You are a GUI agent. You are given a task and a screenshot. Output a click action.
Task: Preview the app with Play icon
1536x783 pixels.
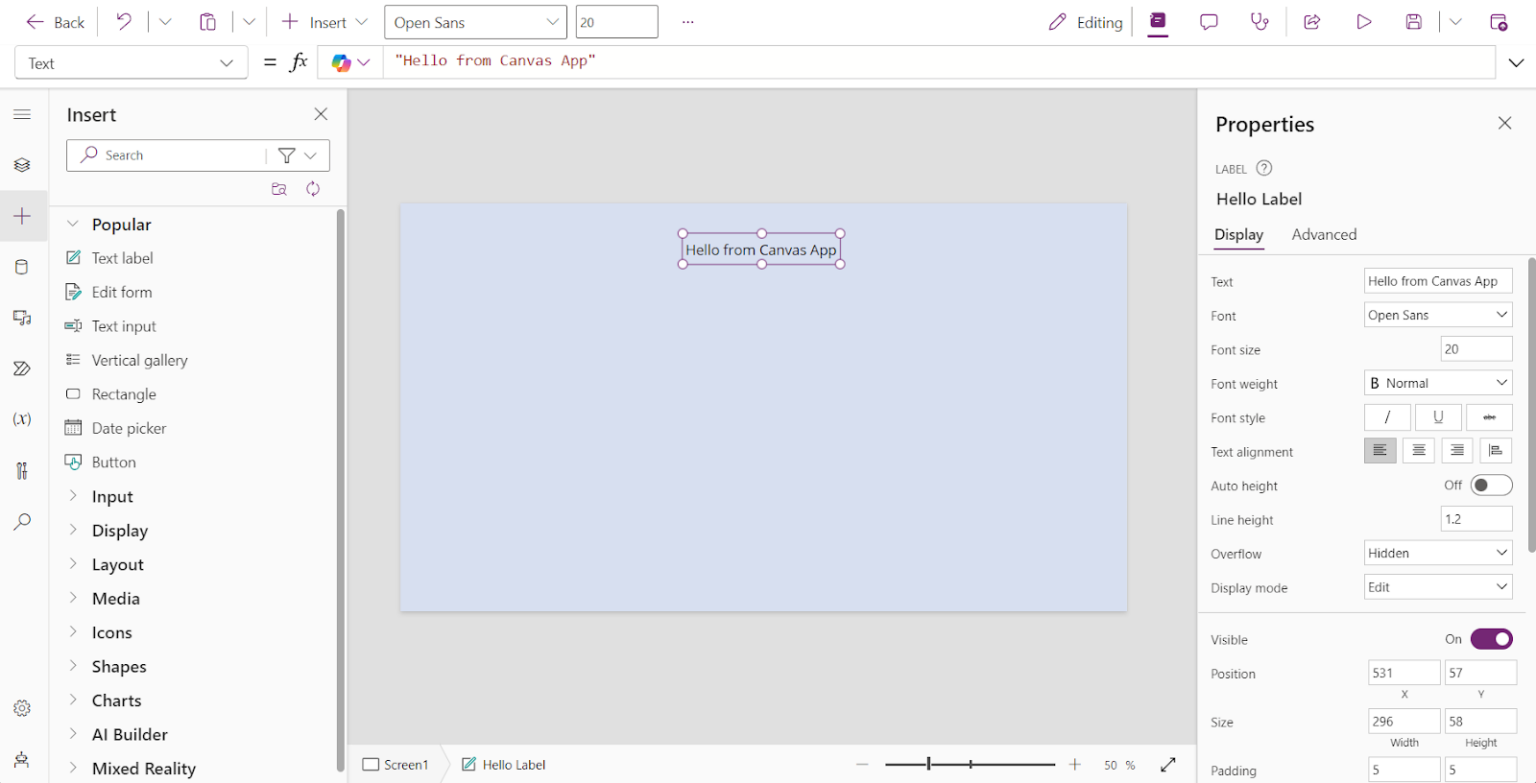[1363, 22]
